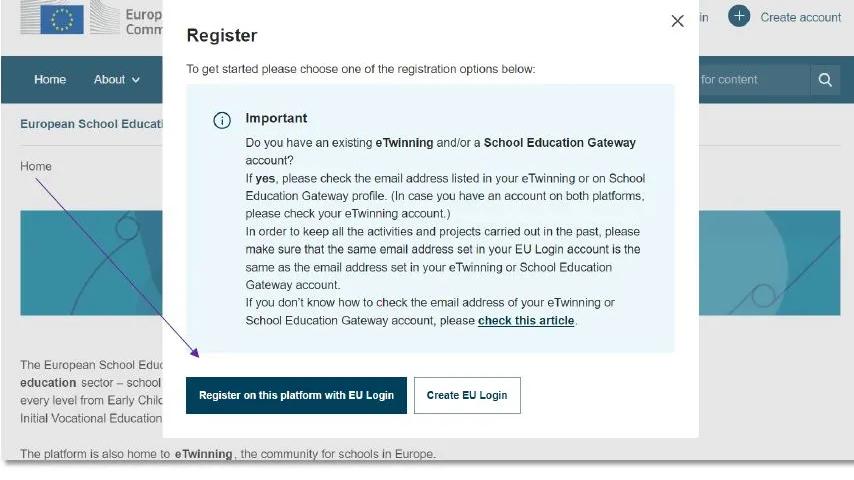
Task: Open the European School Education title link
Action: [92, 124]
